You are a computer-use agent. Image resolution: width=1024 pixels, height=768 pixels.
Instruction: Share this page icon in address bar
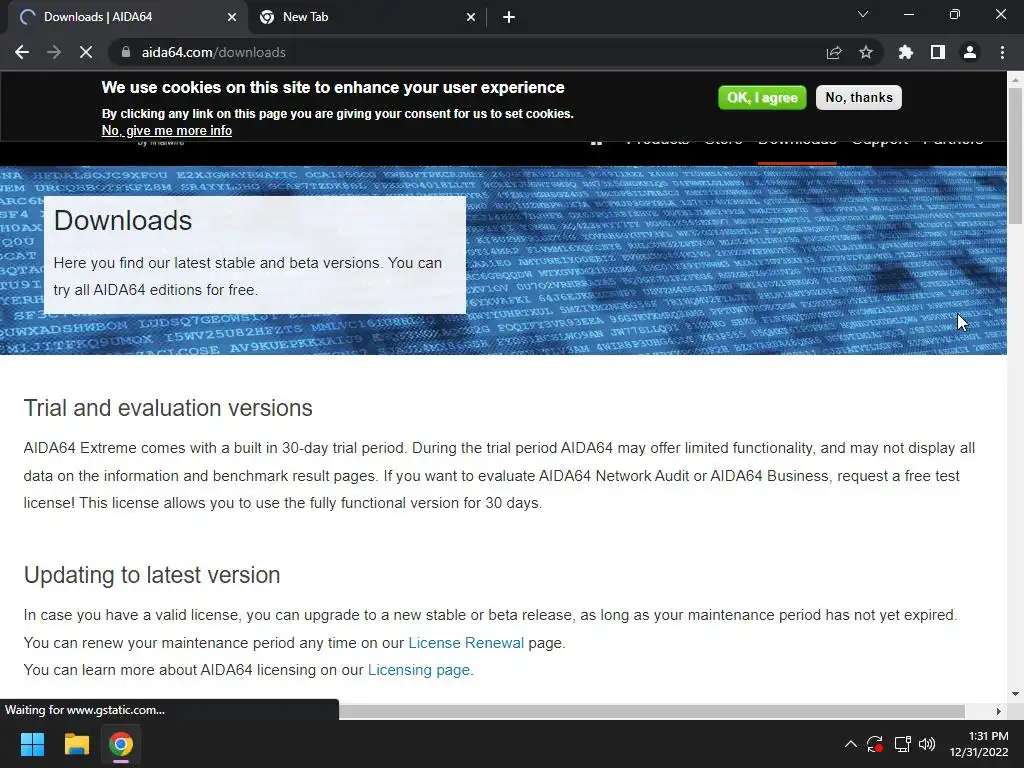834,52
